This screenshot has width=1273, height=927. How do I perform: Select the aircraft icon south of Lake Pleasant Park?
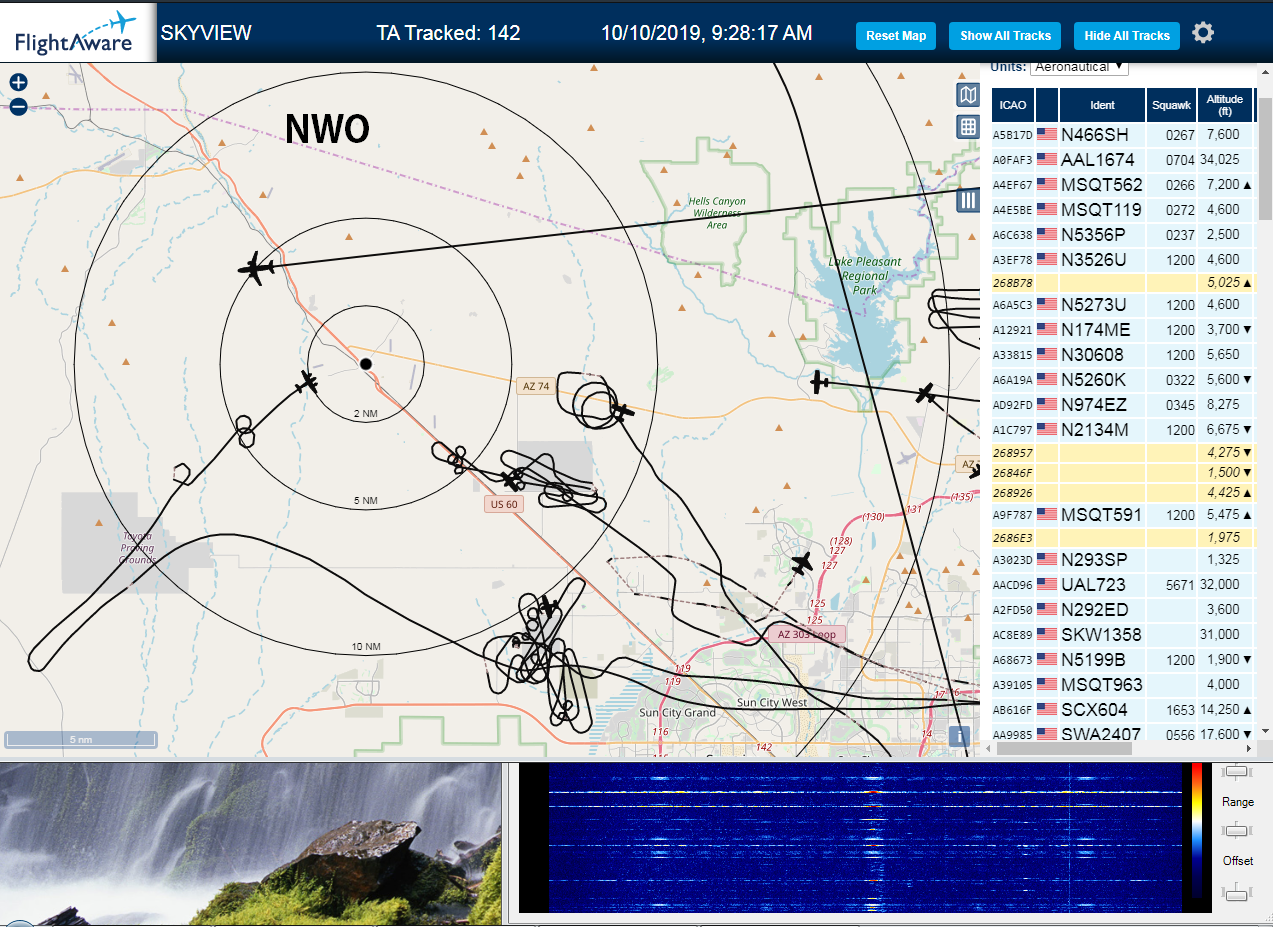(x=820, y=382)
